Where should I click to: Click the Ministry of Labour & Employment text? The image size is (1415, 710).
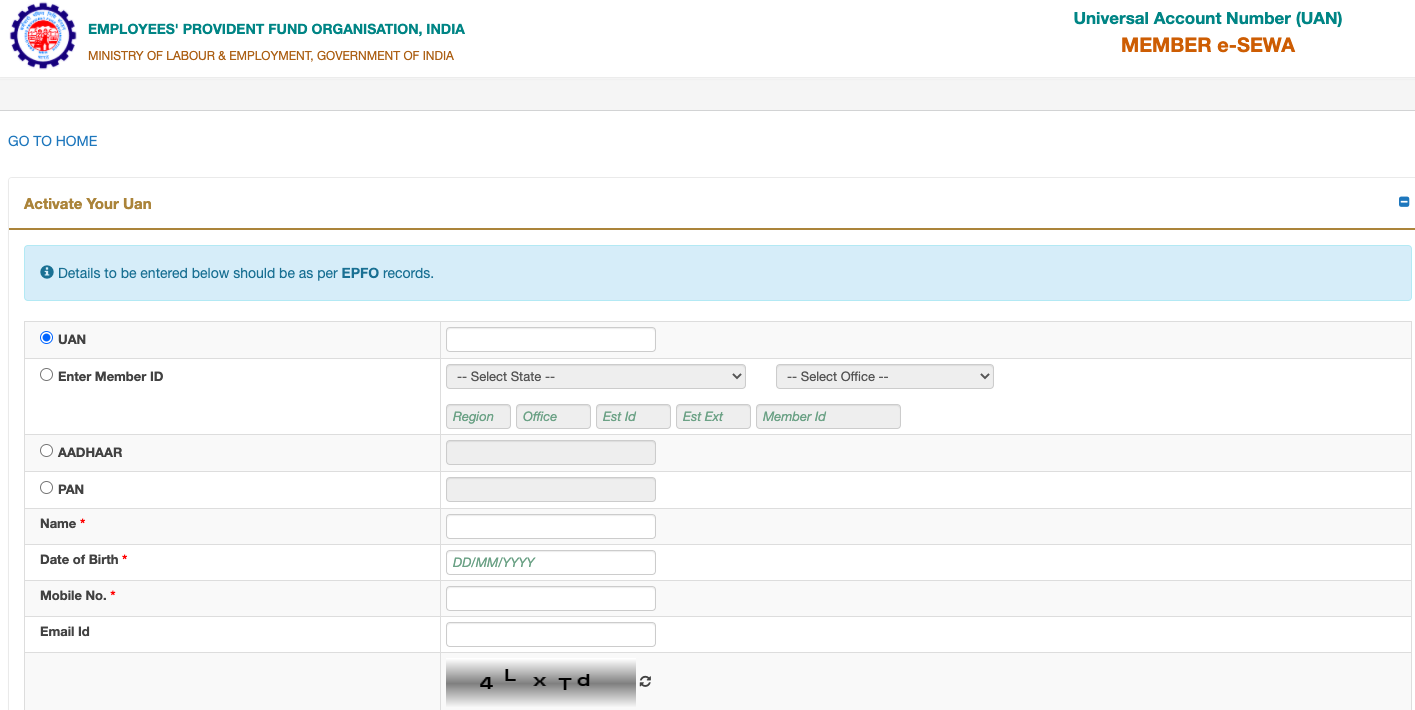[x=271, y=56]
